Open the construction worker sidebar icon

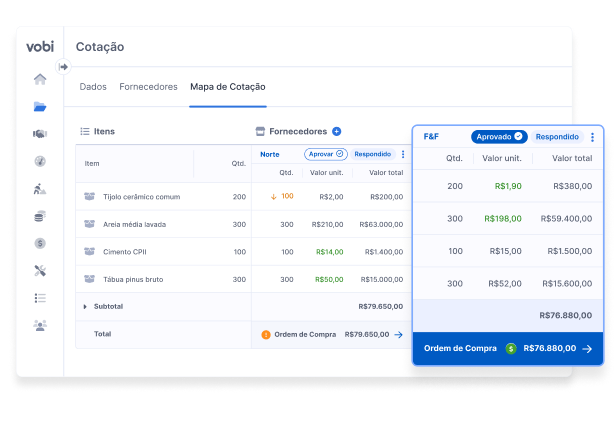tap(40, 189)
